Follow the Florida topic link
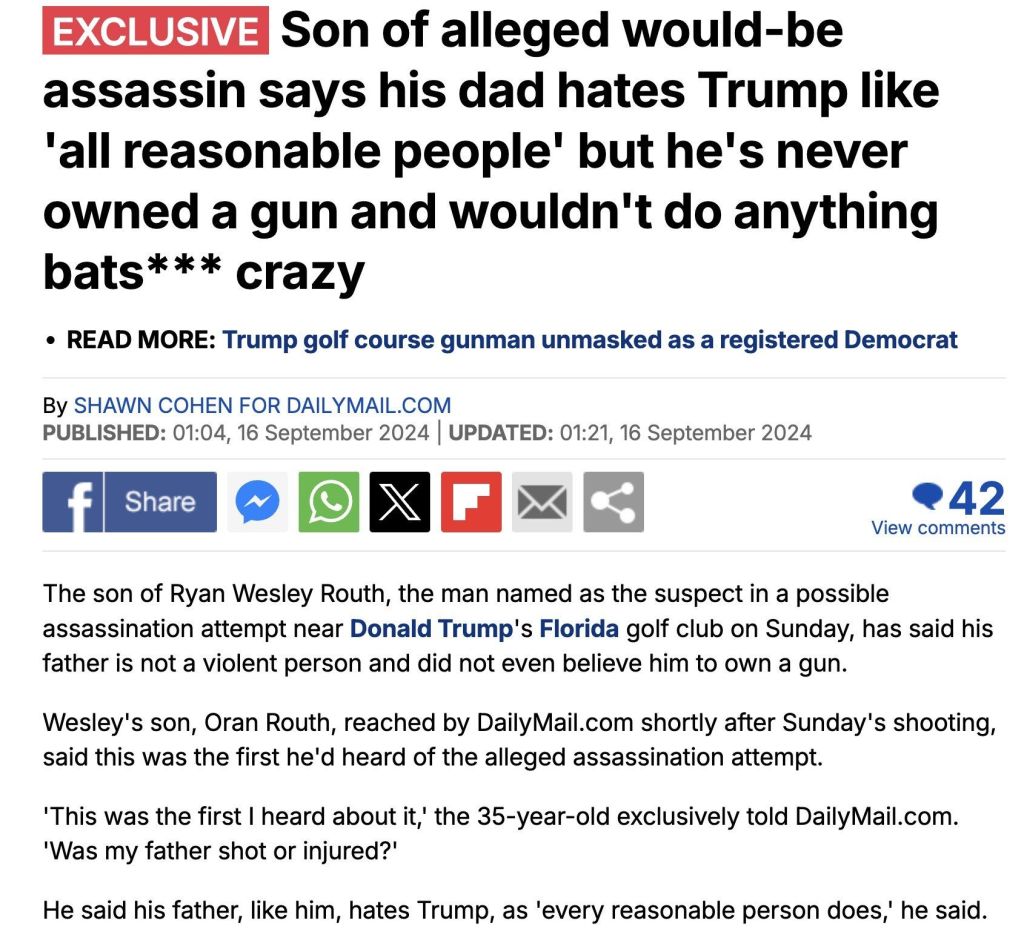 (579, 630)
